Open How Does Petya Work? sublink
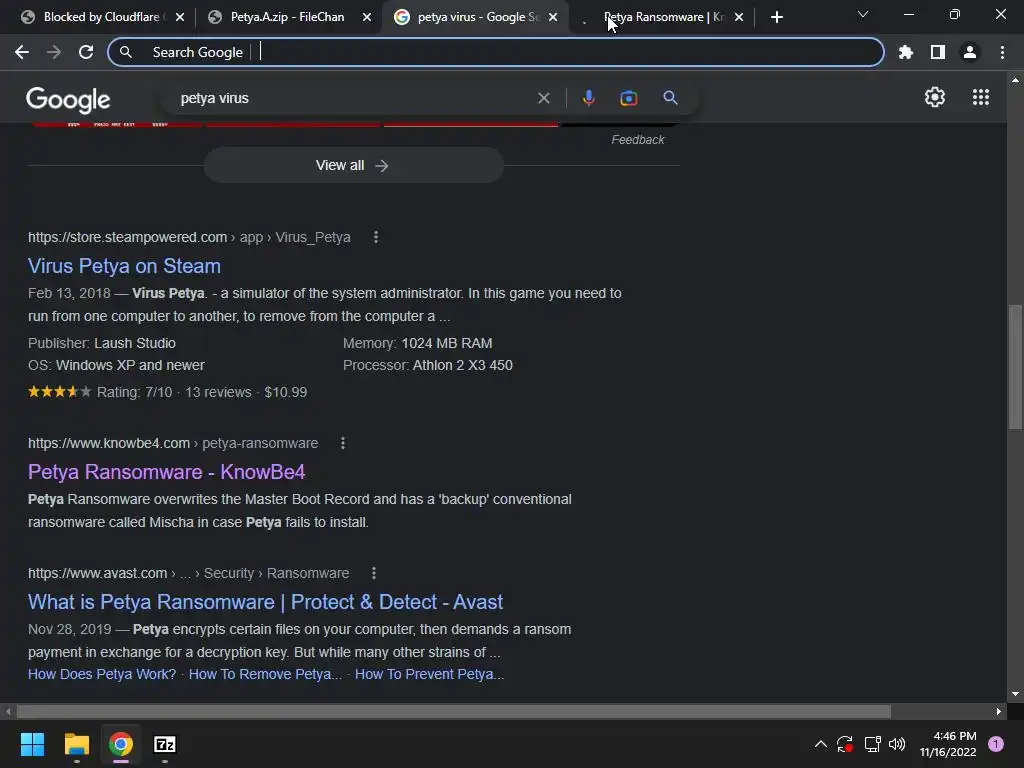The width and height of the screenshot is (1024, 768). tap(102, 674)
